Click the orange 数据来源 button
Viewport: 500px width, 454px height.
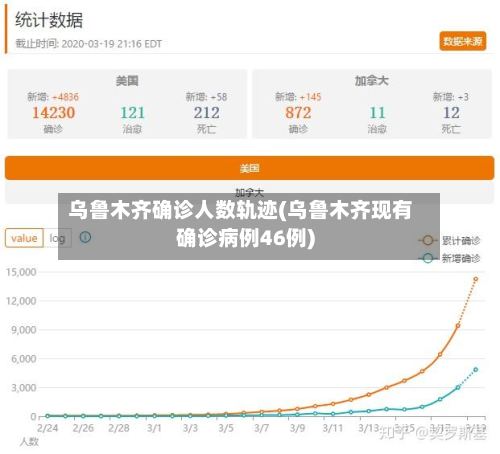[463, 41]
